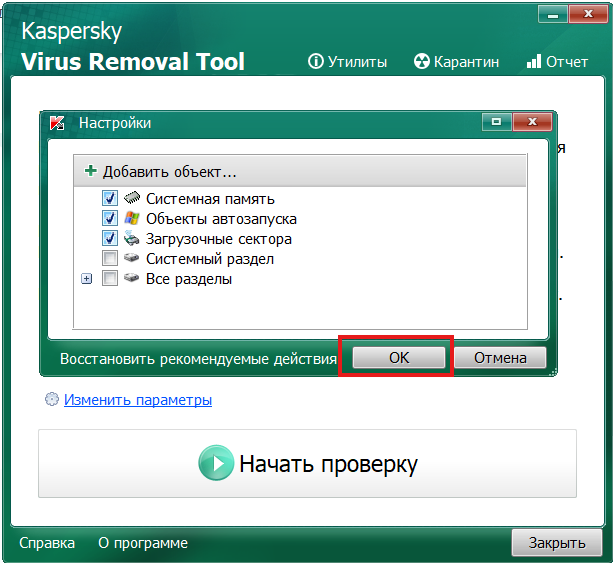Enable the Все разделы checkbox

109,278
